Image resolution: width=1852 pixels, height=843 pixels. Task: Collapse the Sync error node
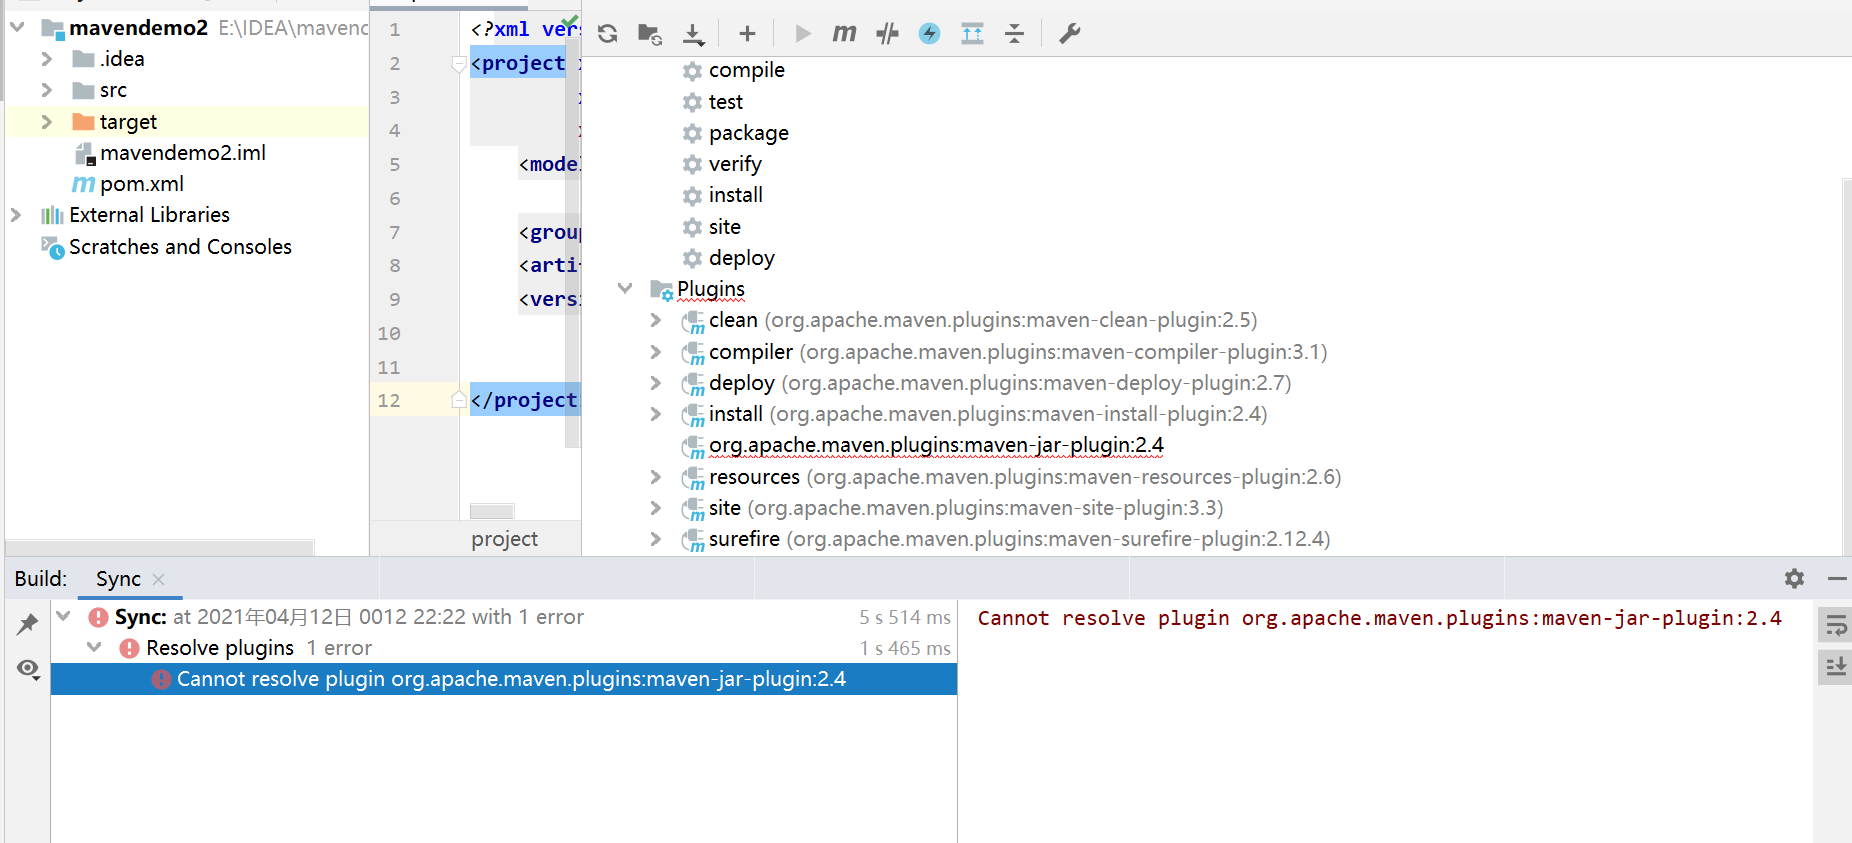[x=64, y=617]
